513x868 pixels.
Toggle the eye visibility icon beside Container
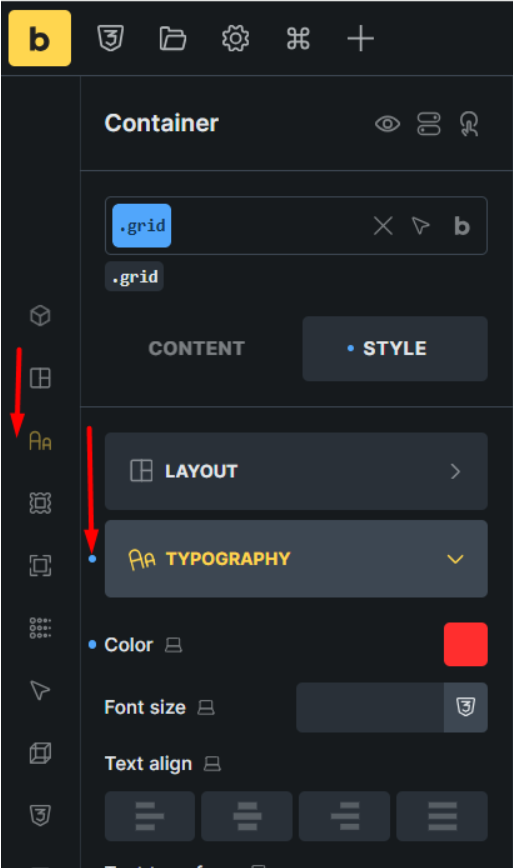coord(387,123)
